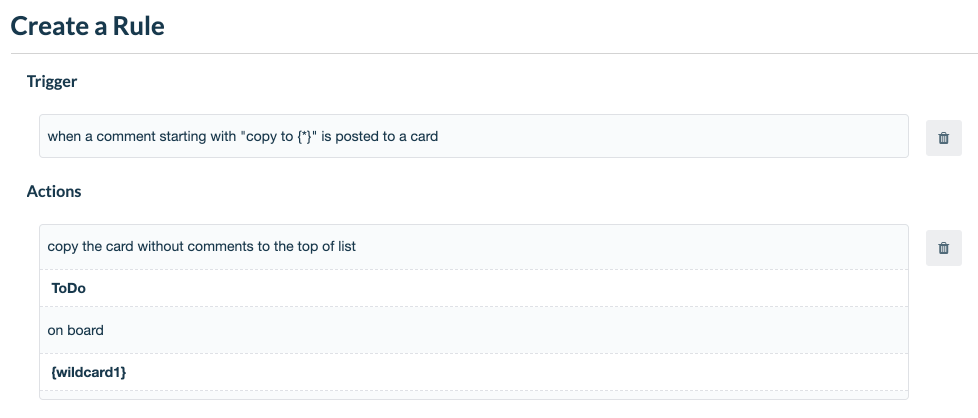This screenshot has width=978, height=418.
Task: Remove the copy card action via trash icon
Action: coord(943,248)
